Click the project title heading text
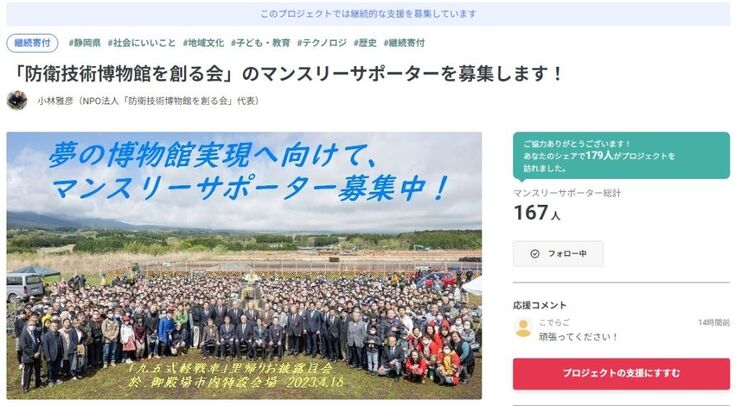Screen dimensions: 736x406 [287, 74]
